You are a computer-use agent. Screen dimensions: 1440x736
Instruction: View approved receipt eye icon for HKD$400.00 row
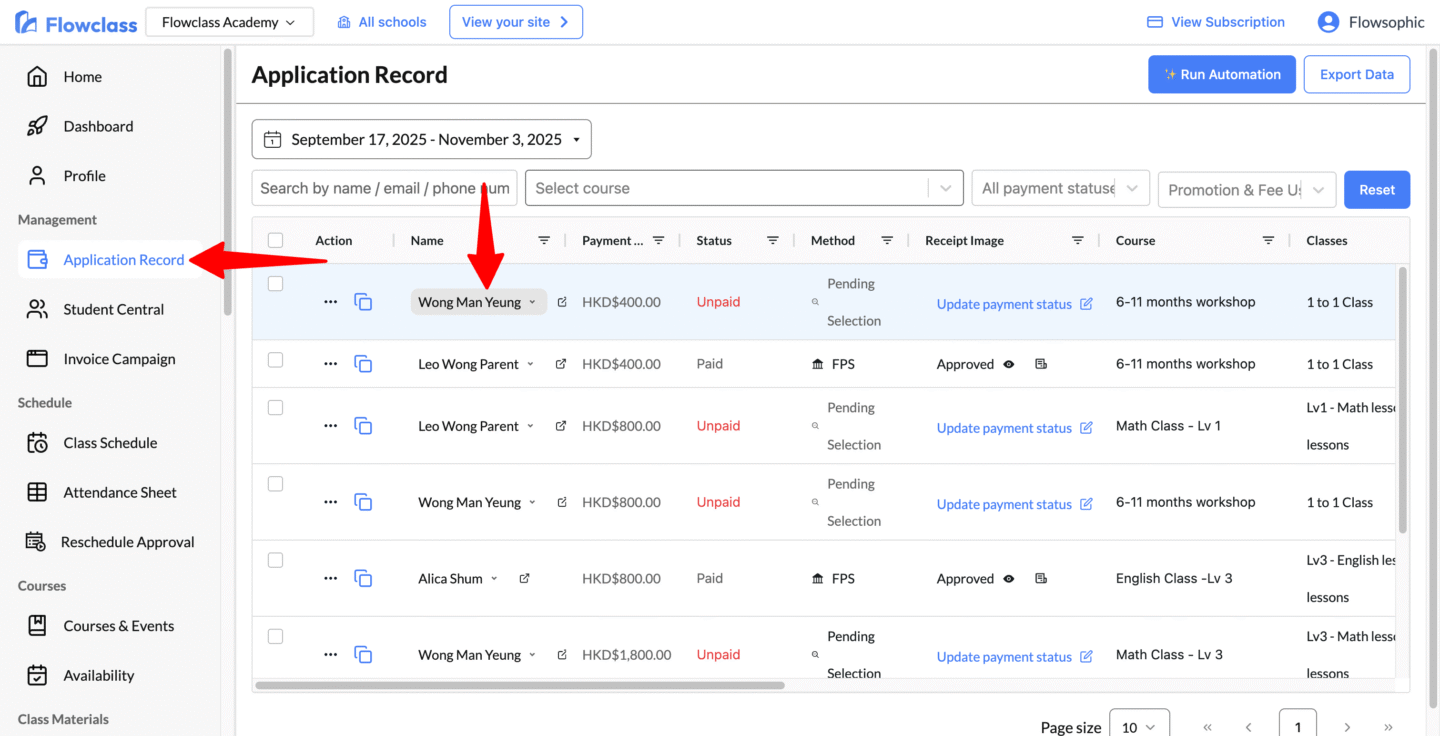pyautogui.click(x=1009, y=365)
